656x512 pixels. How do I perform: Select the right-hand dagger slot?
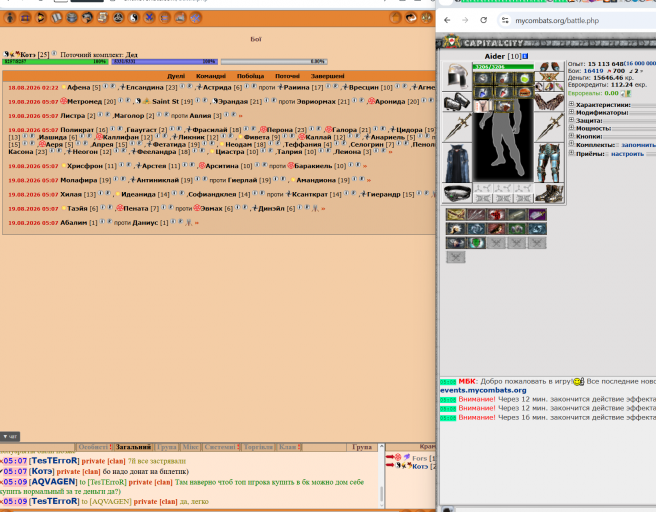[549, 128]
